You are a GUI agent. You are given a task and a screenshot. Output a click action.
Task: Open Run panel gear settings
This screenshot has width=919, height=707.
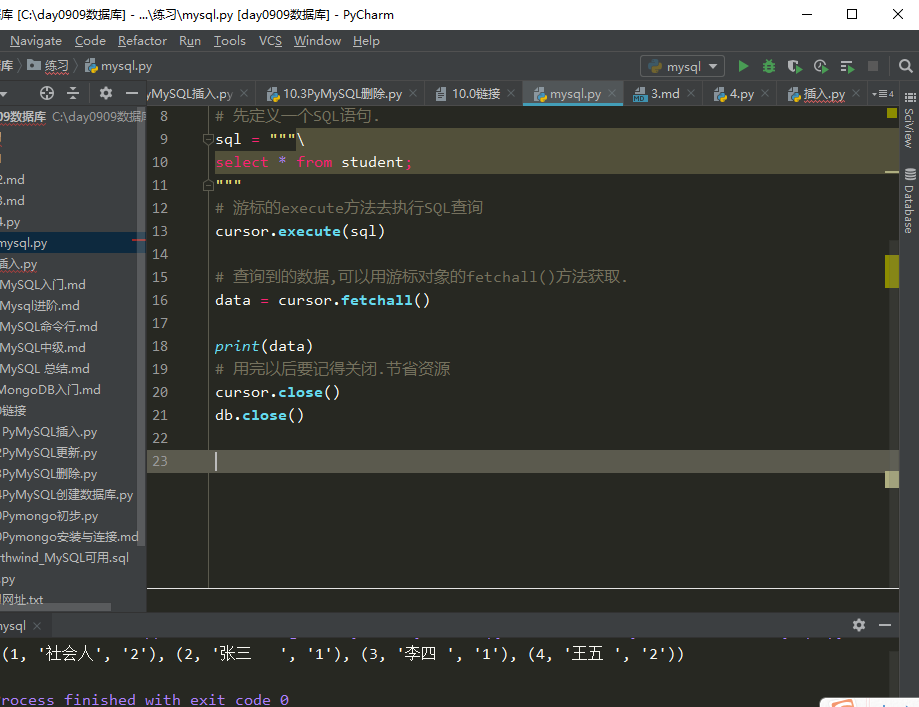pyautogui.click(x=858, y=625)
